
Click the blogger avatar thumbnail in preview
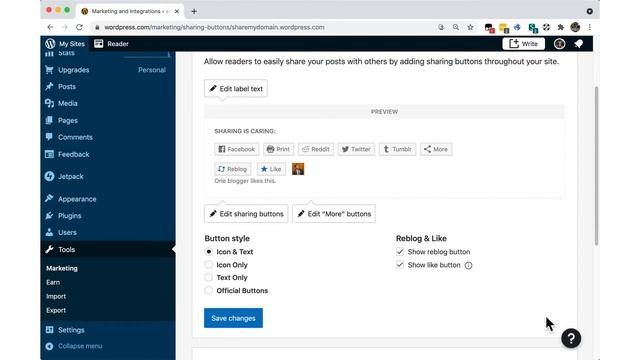(x=298, y=169)
